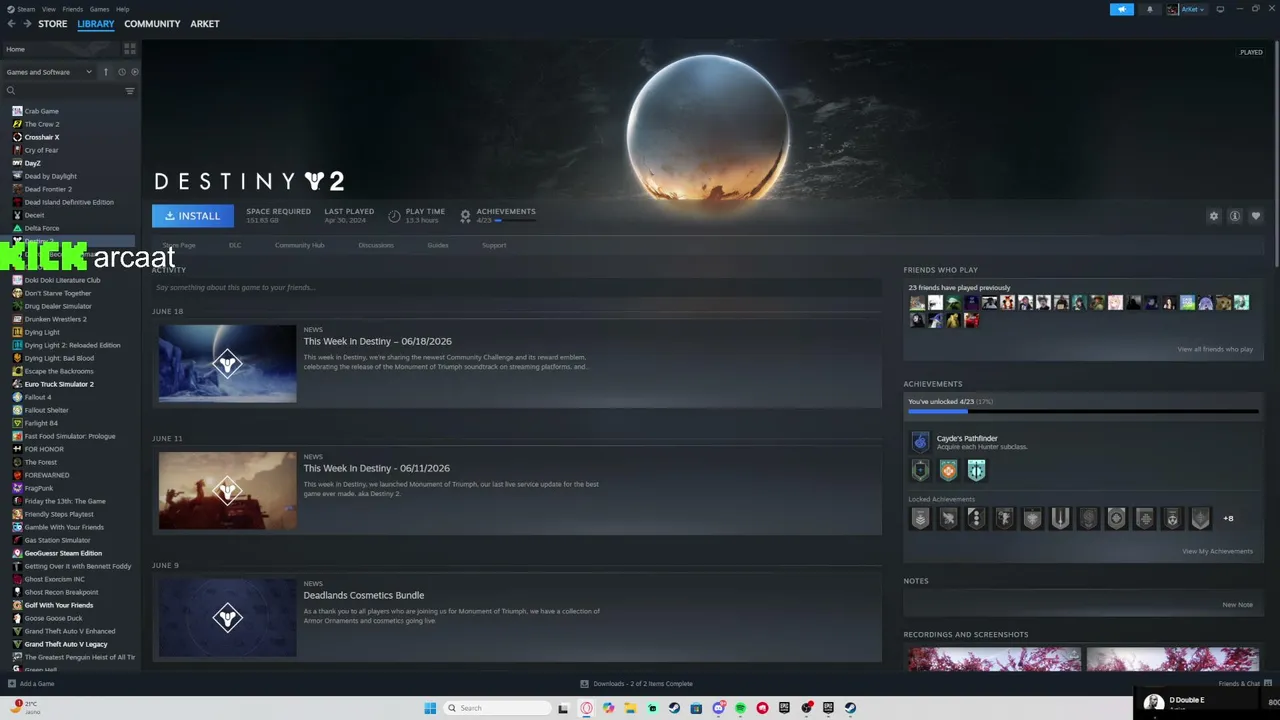Show Destiny 2 game info icon
Image resolution: width=1280 pixels, height=720 pixels.
(1235, 216)
